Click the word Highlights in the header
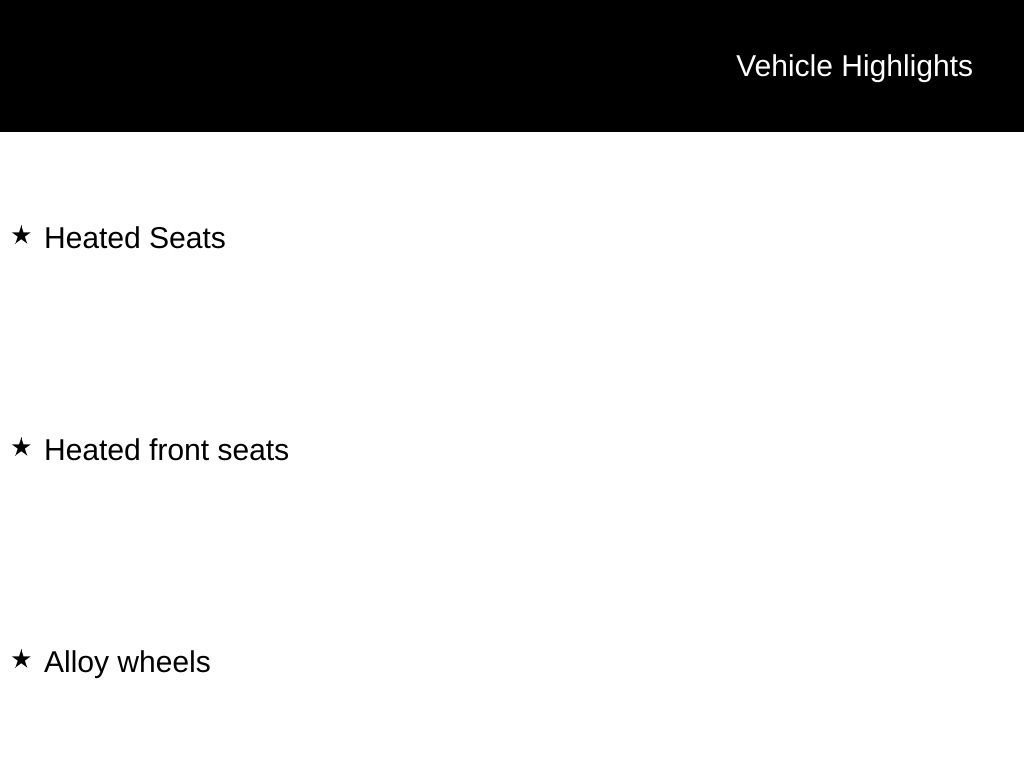This screenshot has width=1024, height=768. click(907, 67)
